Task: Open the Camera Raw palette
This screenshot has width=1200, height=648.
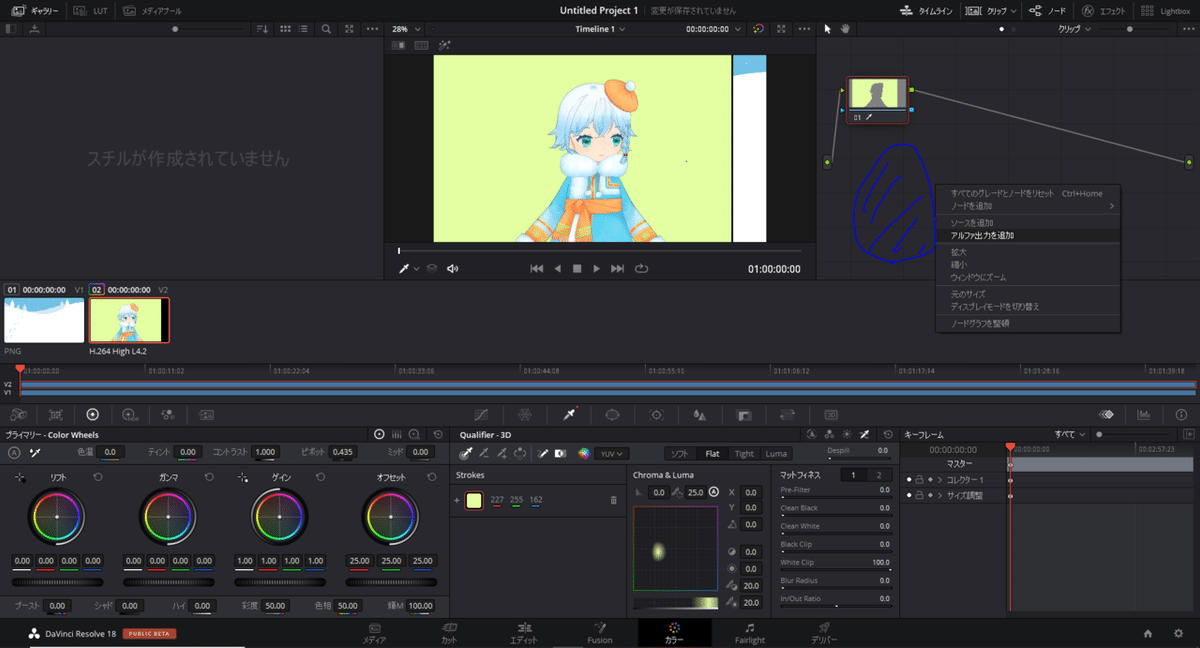Action: [x=17, y=414]
